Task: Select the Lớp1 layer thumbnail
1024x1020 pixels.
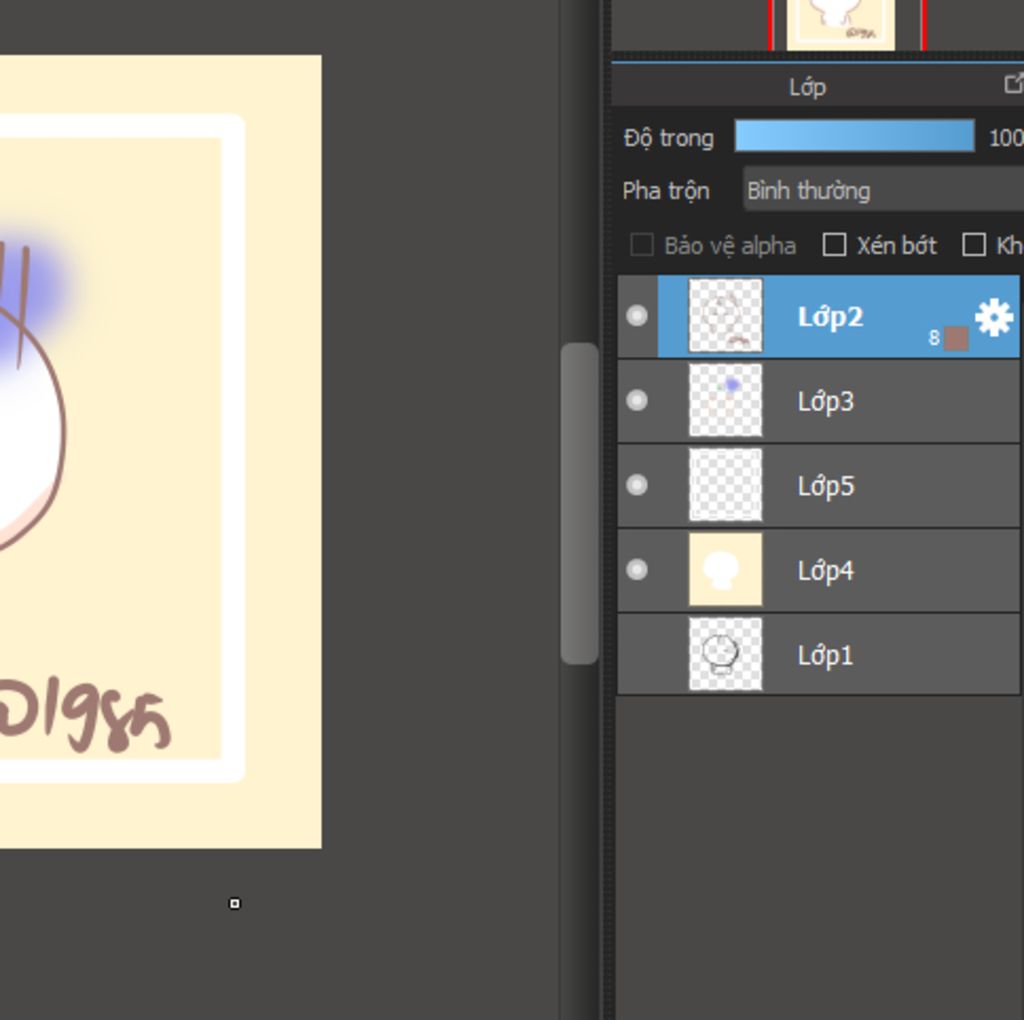Action: (726, 654)
